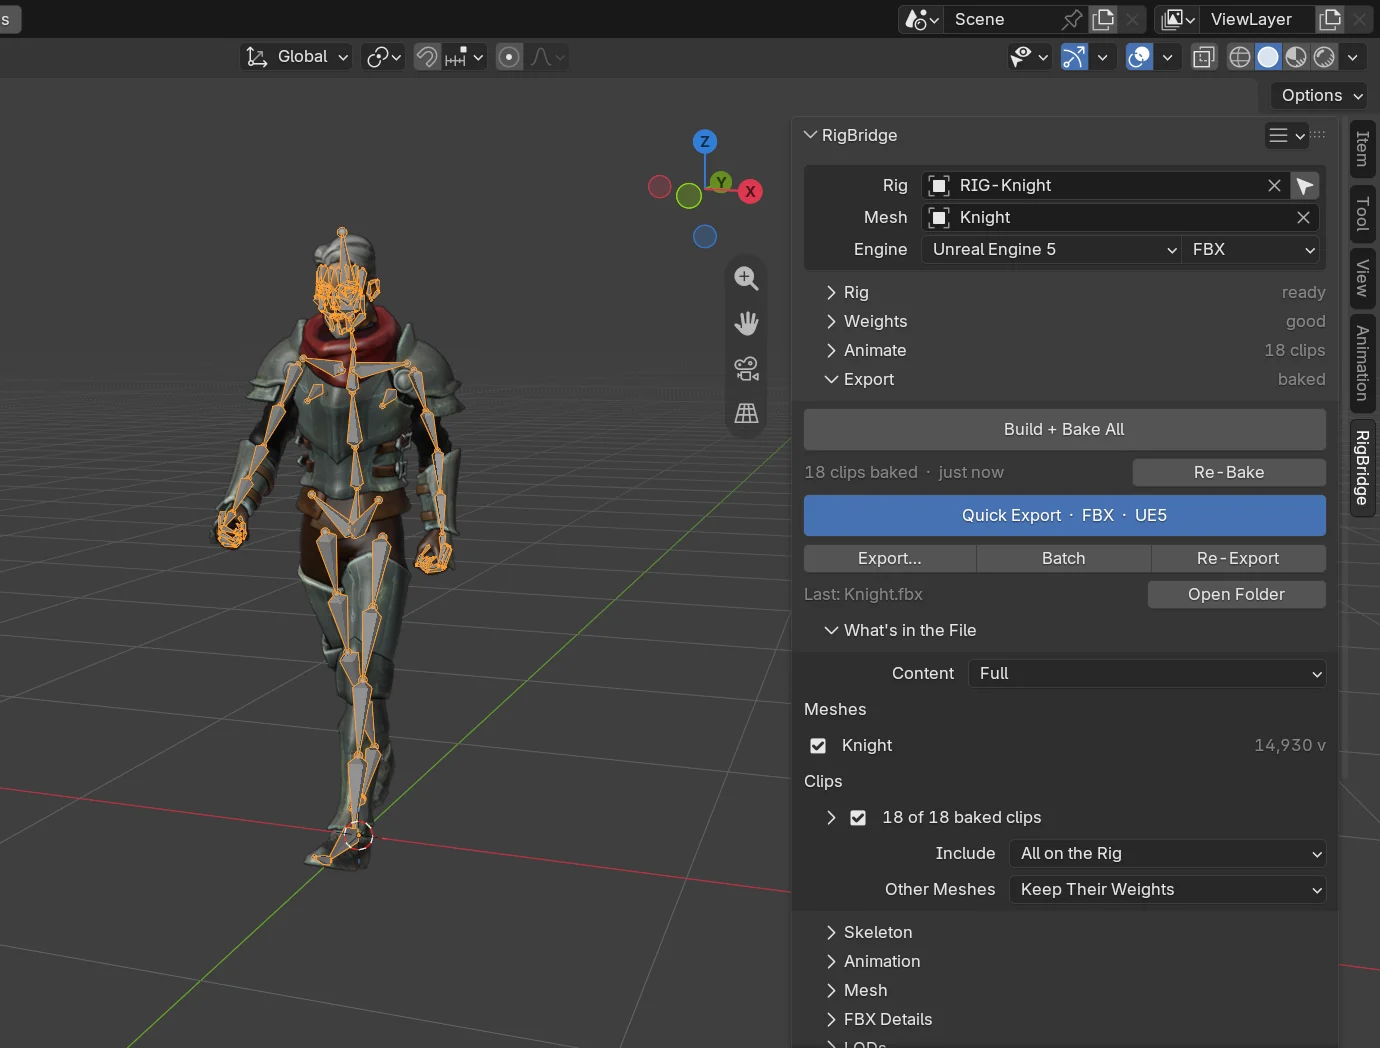The width and height of the screenshot is (1380, 1048).
Task: Click the Re-Bake button
Action: (1229, 472)
